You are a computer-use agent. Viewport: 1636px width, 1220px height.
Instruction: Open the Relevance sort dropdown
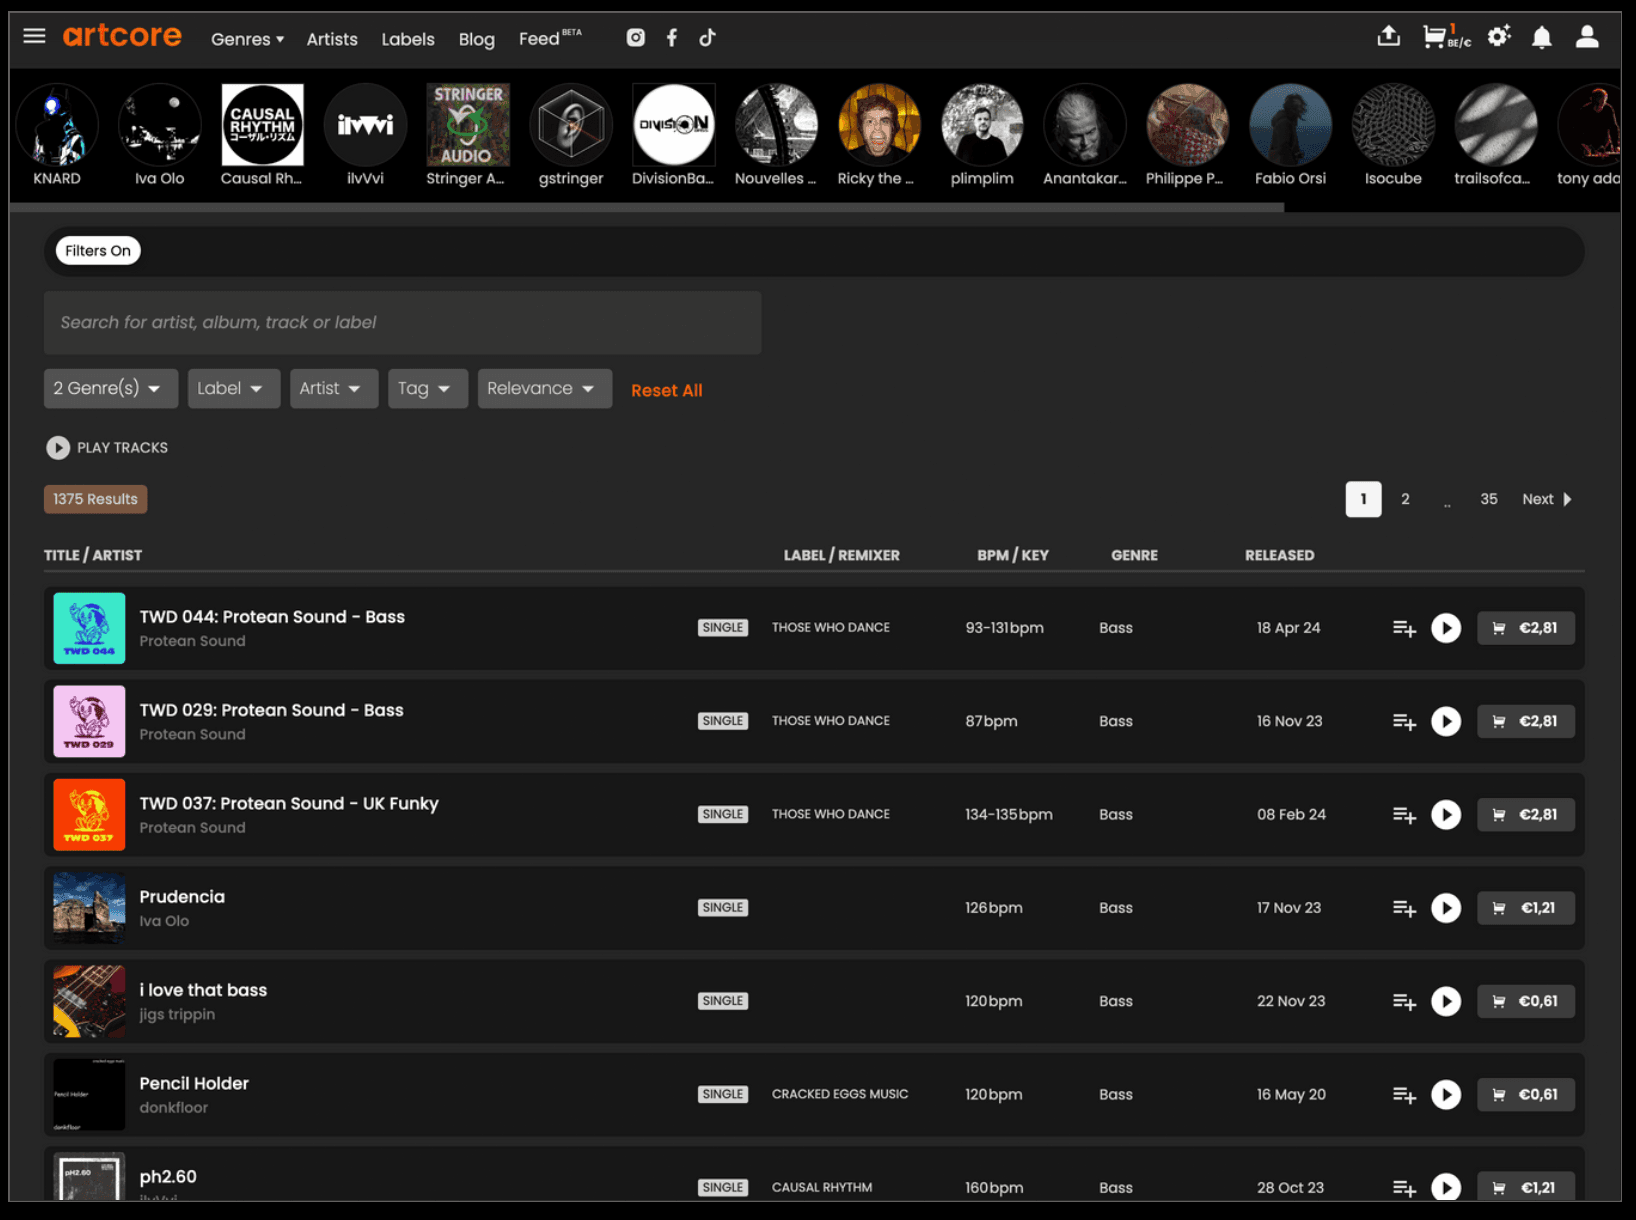pyautogui.click(x=543, y=388)
